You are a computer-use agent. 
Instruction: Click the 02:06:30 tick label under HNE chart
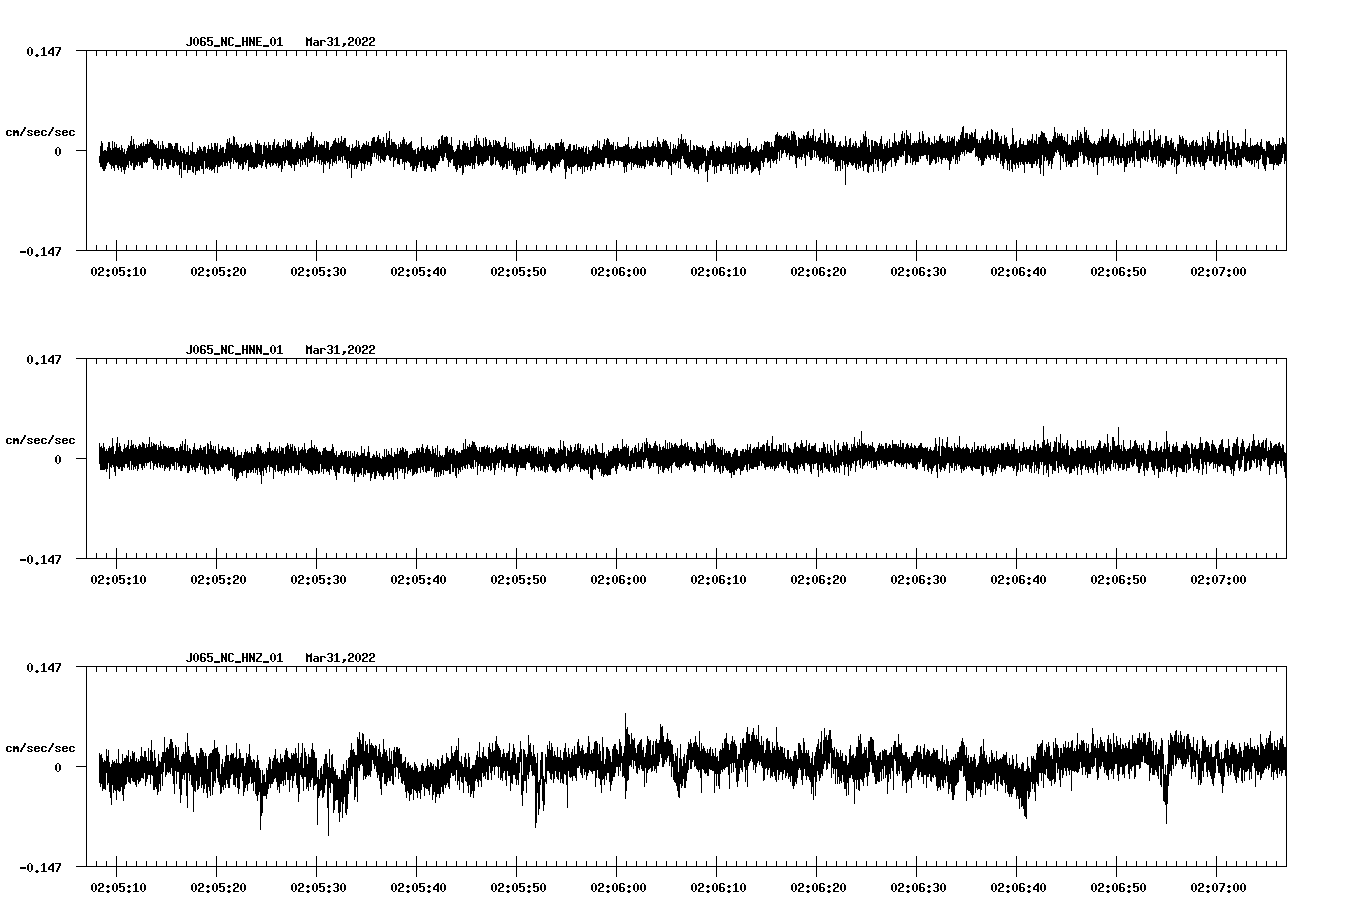(918, 272)
